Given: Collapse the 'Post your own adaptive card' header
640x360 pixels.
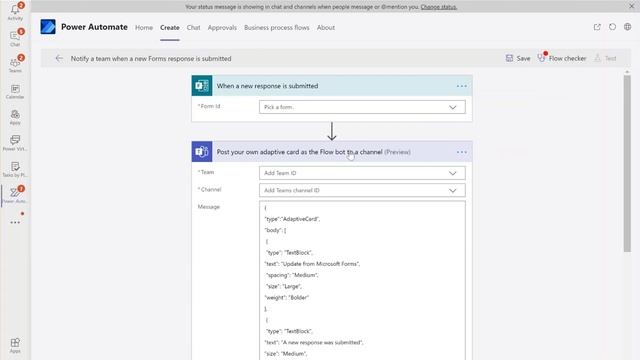Looking at the screenshot, I should click(x=332, y=152).
